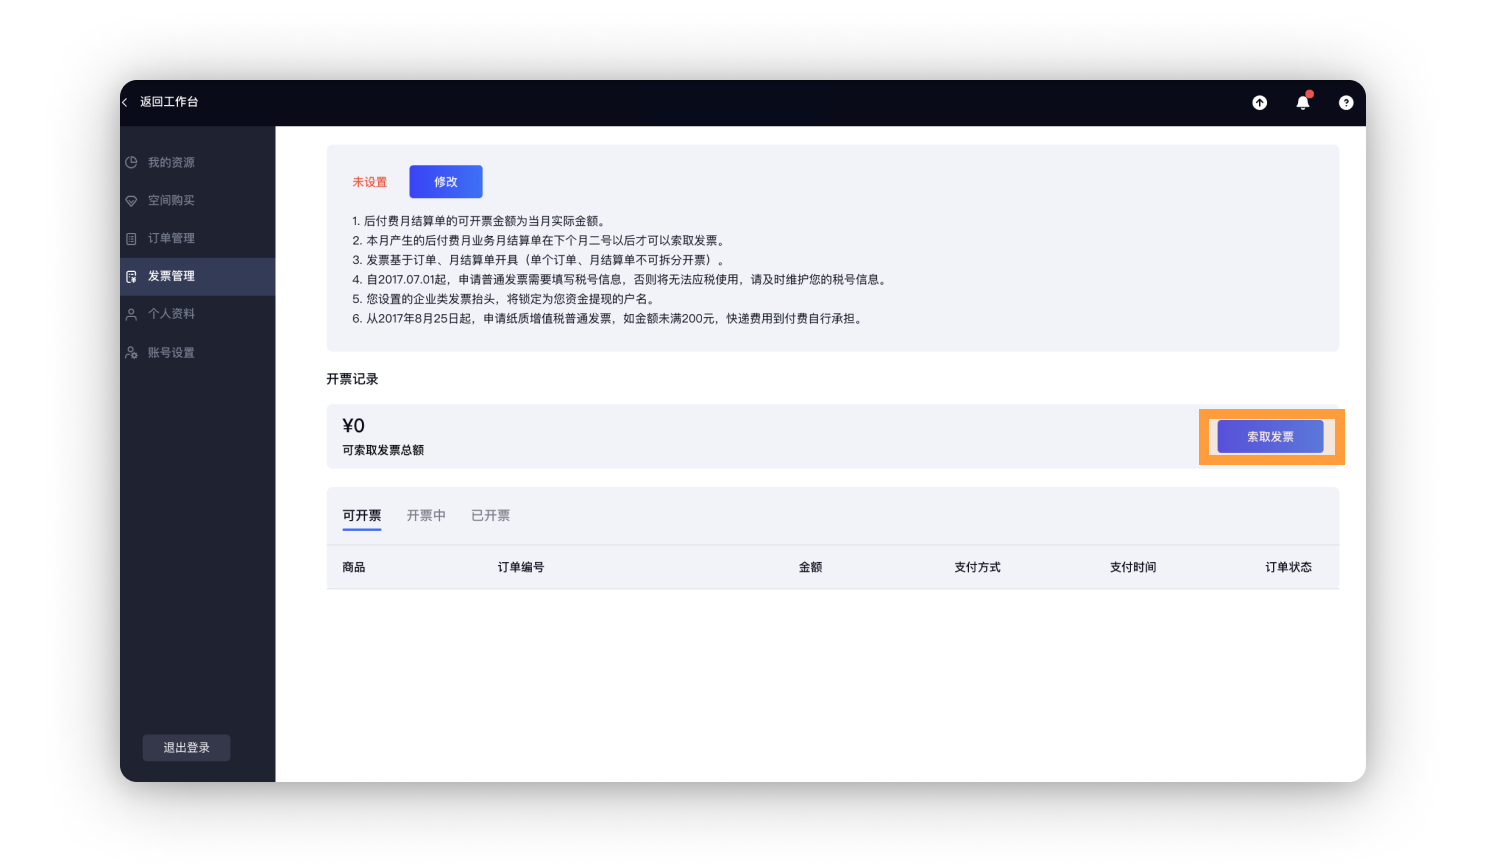This screenshot has height=868, width=1488.
Task: Click the 索取发票 button
Action: click(x=1270, y=437)
